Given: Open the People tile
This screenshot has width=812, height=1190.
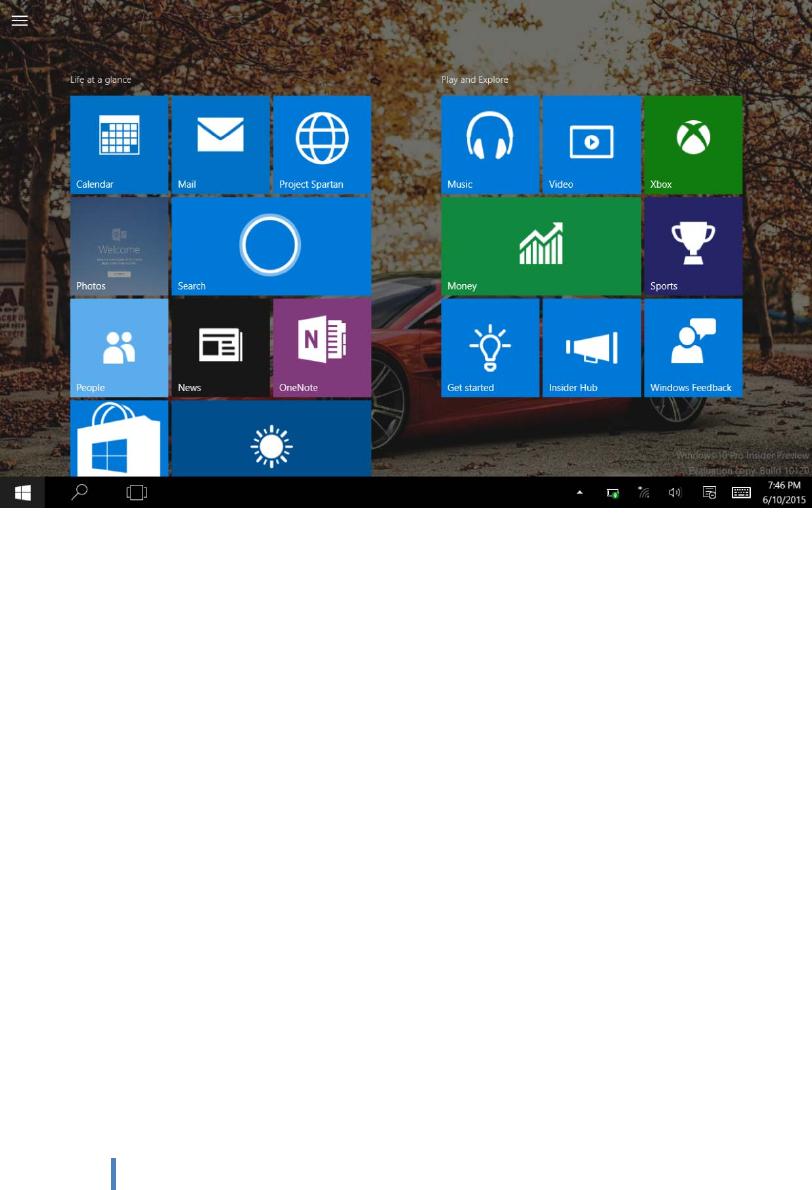Looking at the screenshot, I should click(x=119, y=348).
